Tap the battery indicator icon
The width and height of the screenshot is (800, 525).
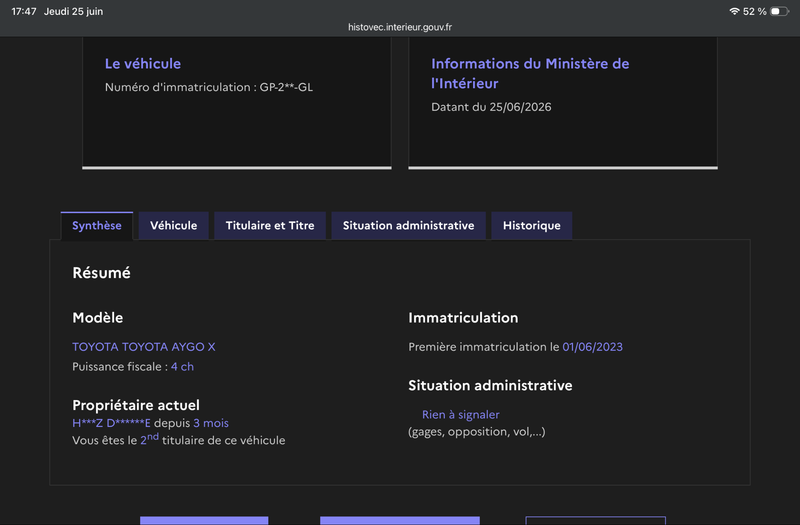[x=780, y=11]
